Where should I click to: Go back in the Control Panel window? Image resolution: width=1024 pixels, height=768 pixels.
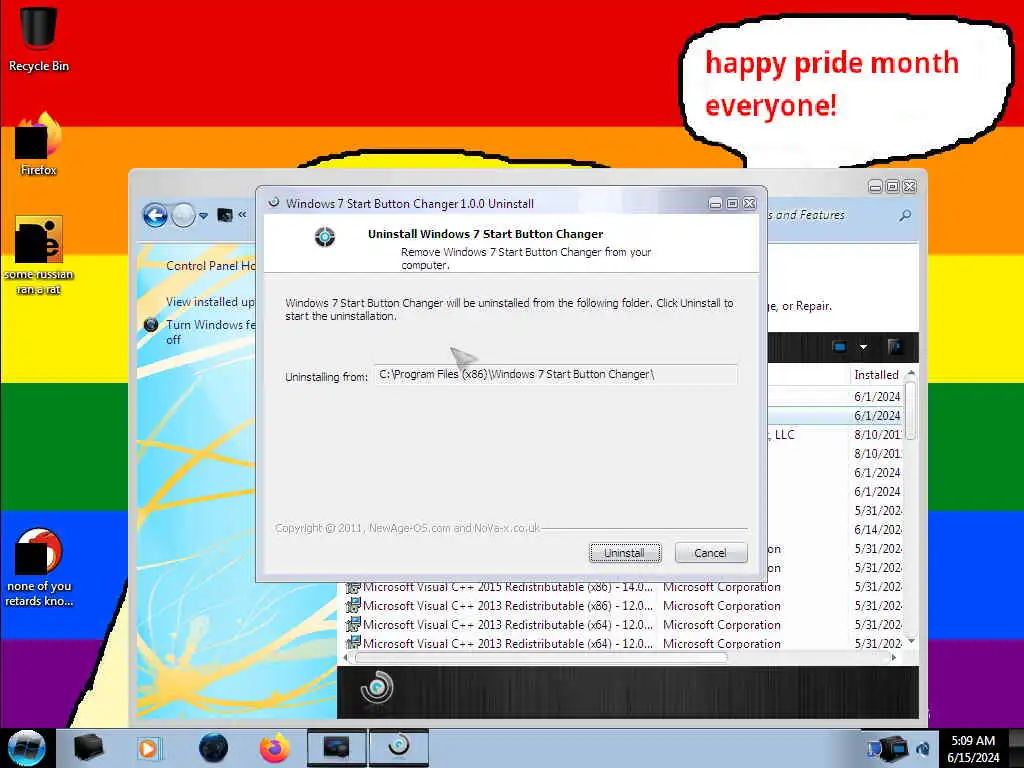(155, 215)
